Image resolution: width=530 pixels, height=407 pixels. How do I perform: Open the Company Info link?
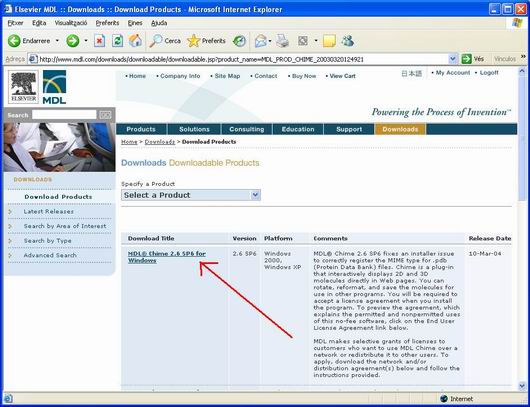(180, 76)
